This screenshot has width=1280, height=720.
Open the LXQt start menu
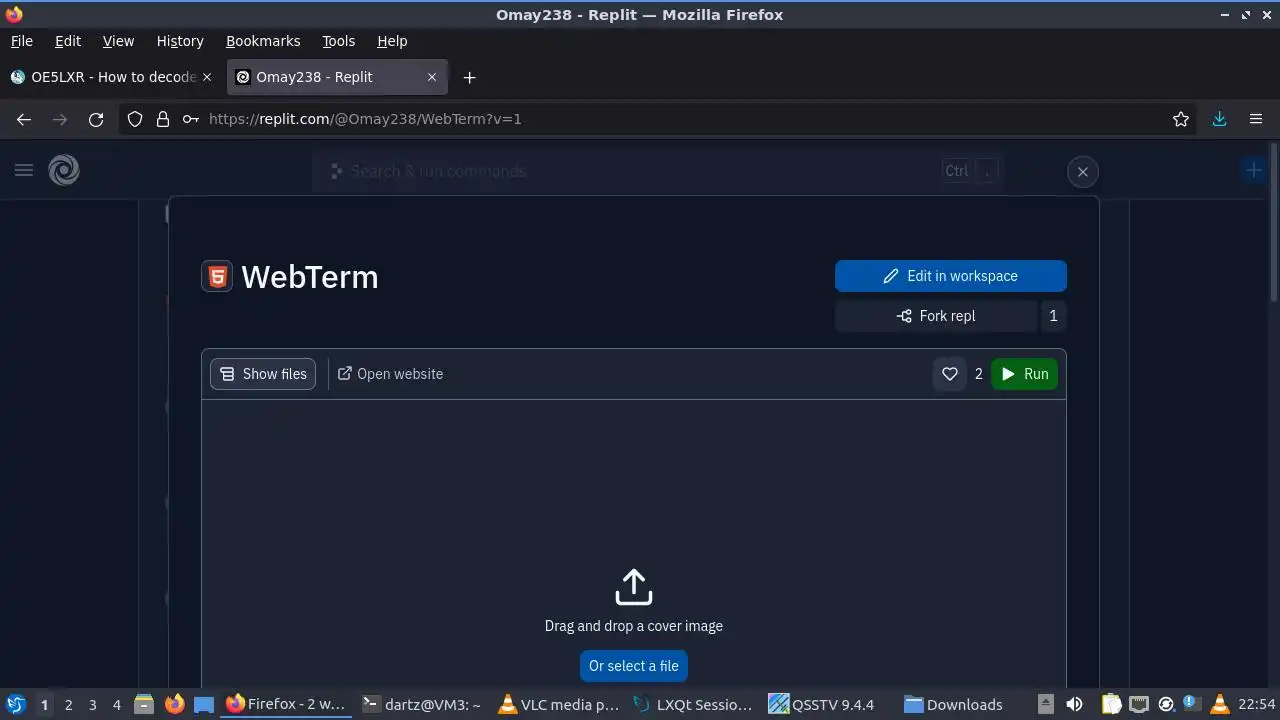(x=15, y=704)
